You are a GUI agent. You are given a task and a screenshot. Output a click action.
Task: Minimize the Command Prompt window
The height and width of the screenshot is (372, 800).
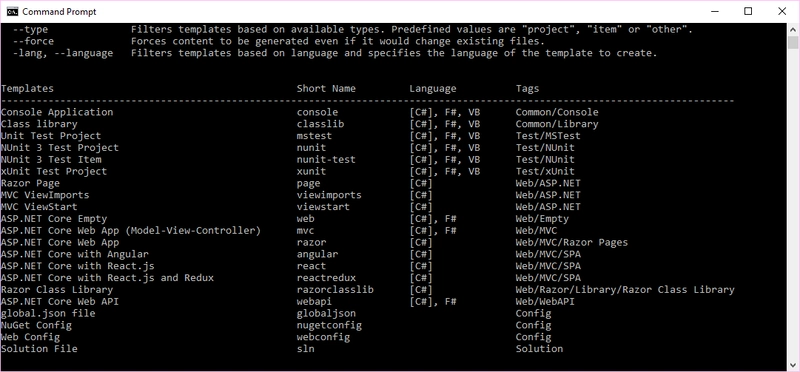point(714,11)
